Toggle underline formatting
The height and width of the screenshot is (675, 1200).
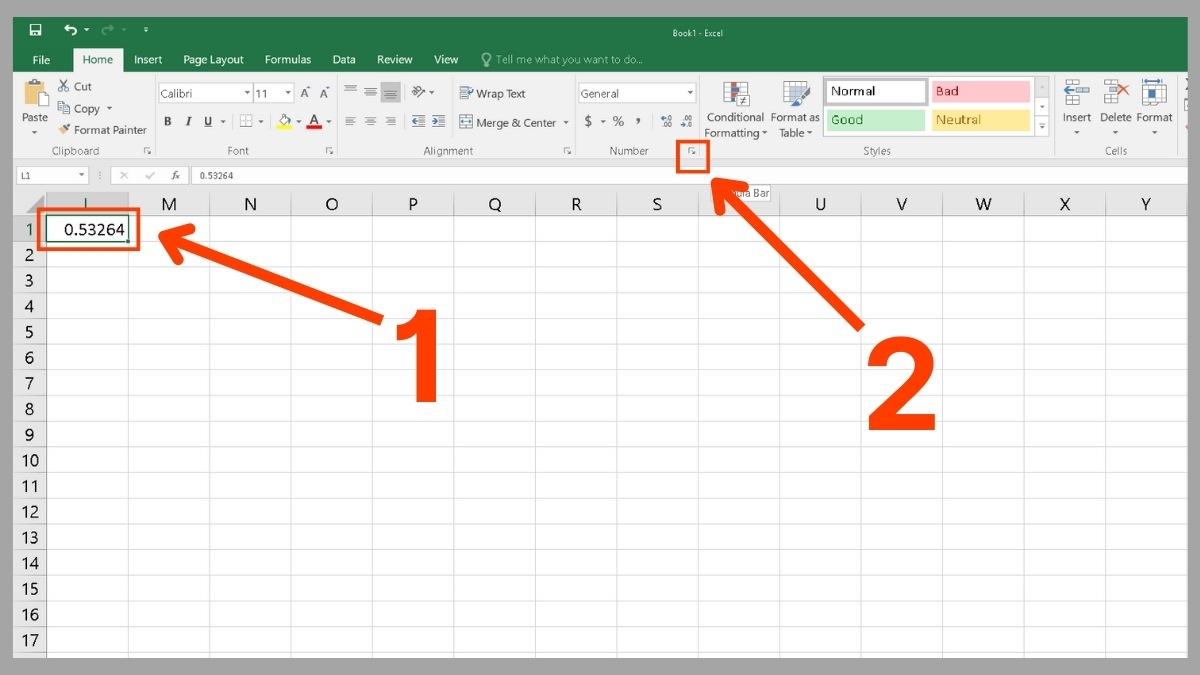[208, 121]
